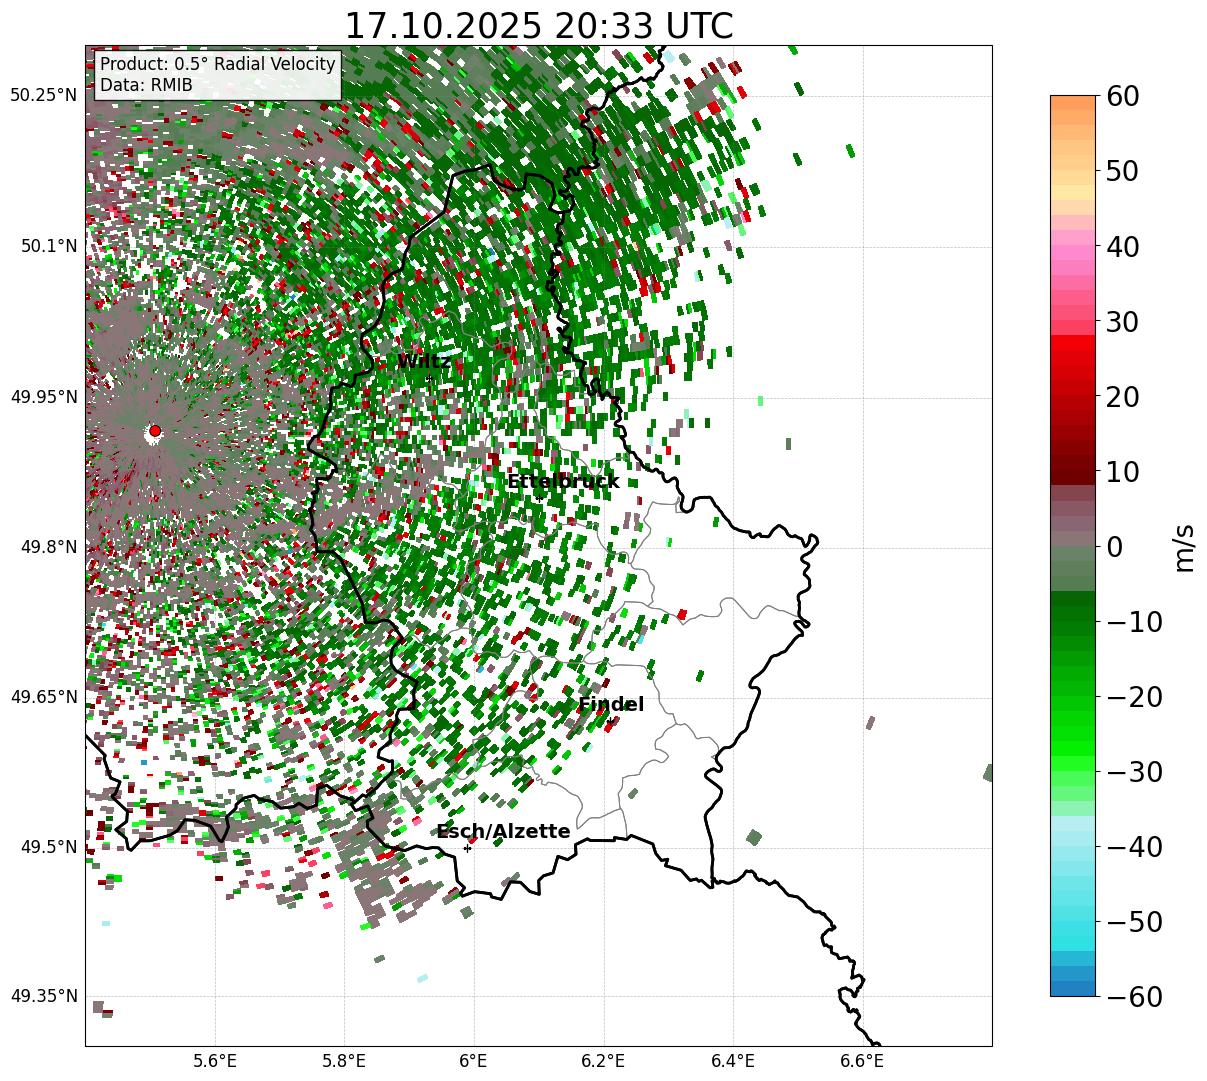Click the colorbar value −10
This screenshot has width=1207, height=1081.
(1135, 621)
